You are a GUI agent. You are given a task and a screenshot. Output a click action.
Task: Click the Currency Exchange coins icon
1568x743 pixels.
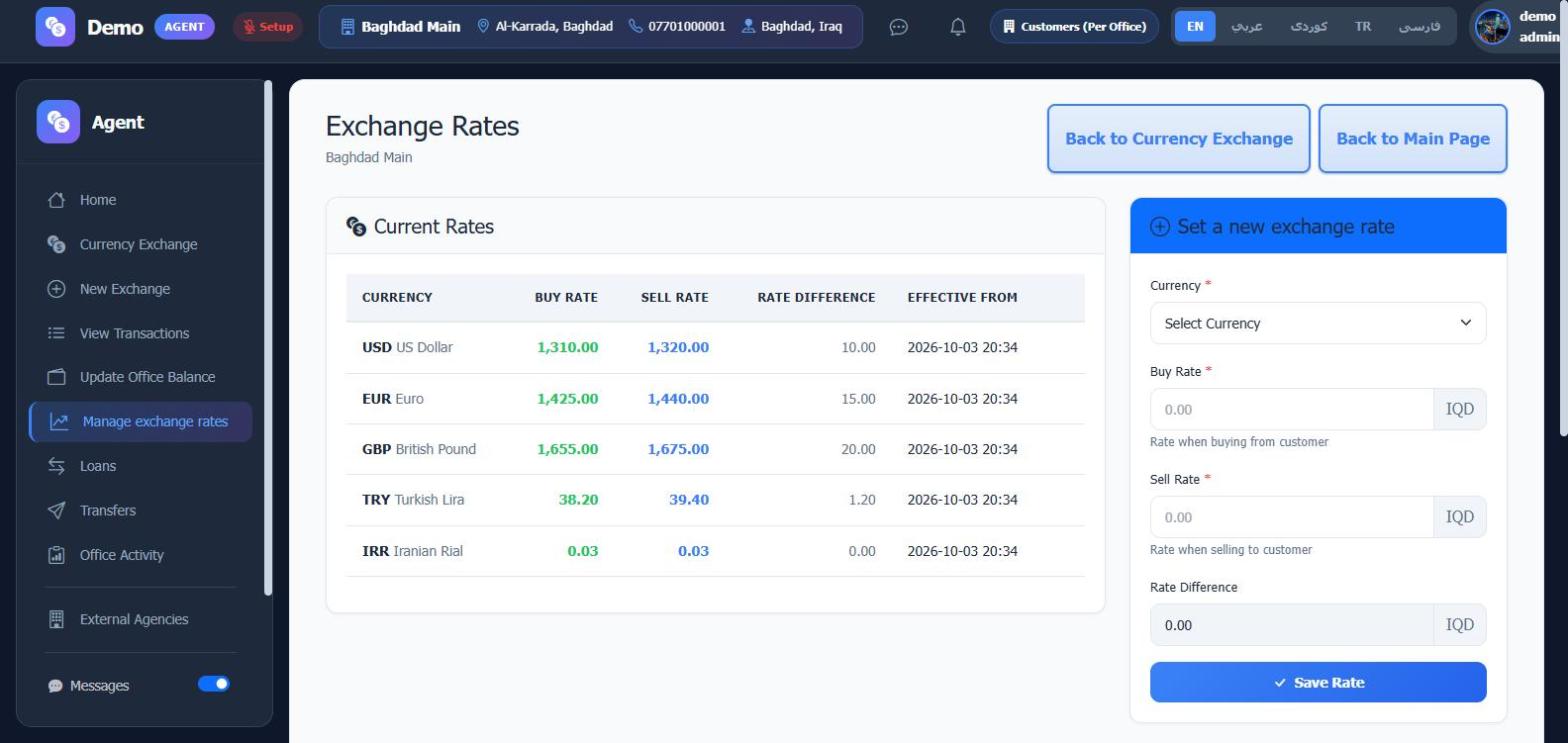coord(57,244)
